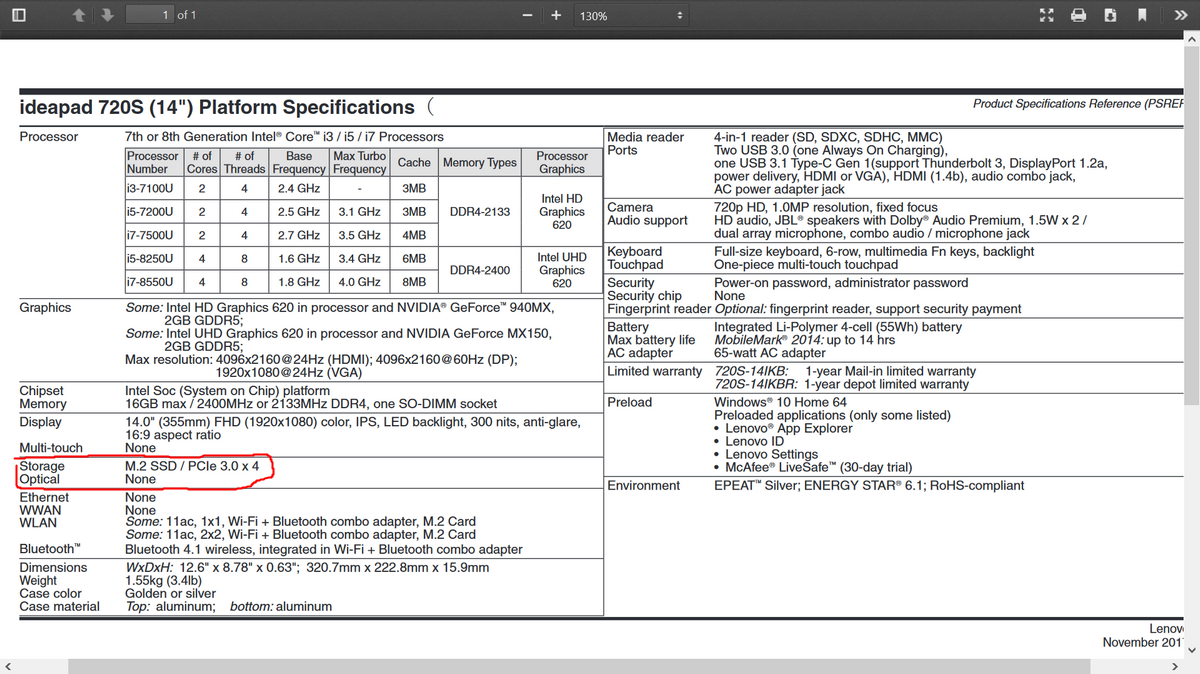Click the '4-in-1 reader (SD, SDXC, SDHC, MMC)' text
Image resolution: width=1200 pixels, height=674 pixels.
pos(828,137)
